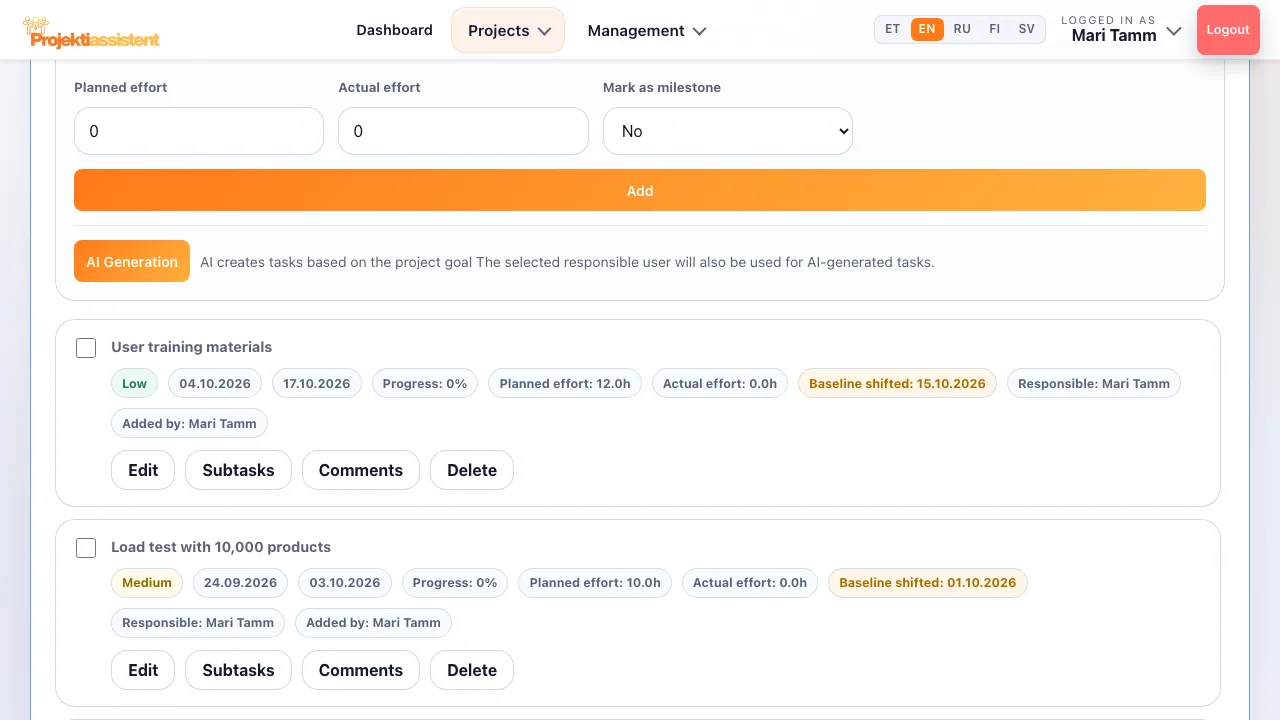Focus the Actual effort input field
1280x720 pixels.
coord(463,131)
